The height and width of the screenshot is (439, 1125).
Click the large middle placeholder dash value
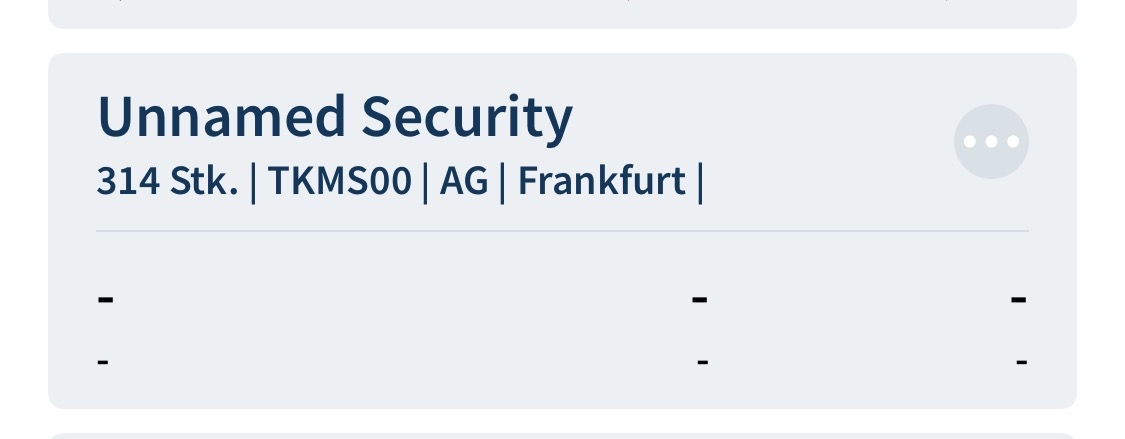tap(700, 298)
